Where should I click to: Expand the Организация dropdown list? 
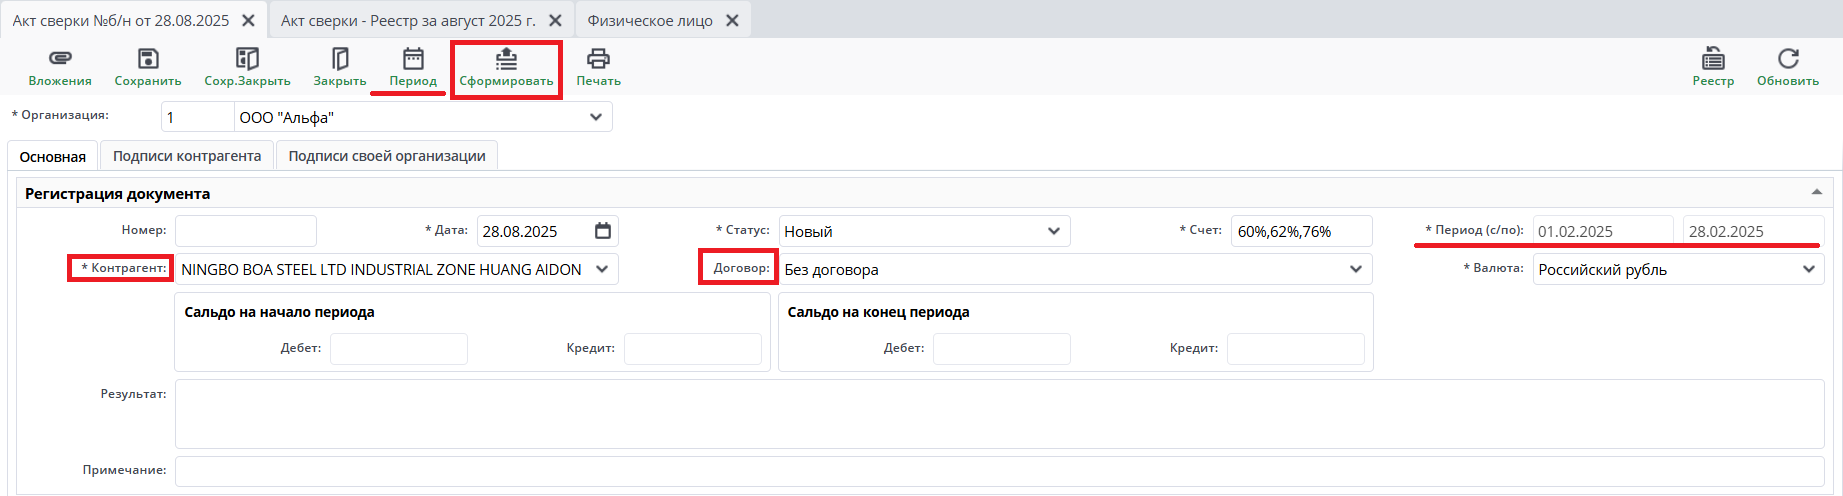click(596, 117)
